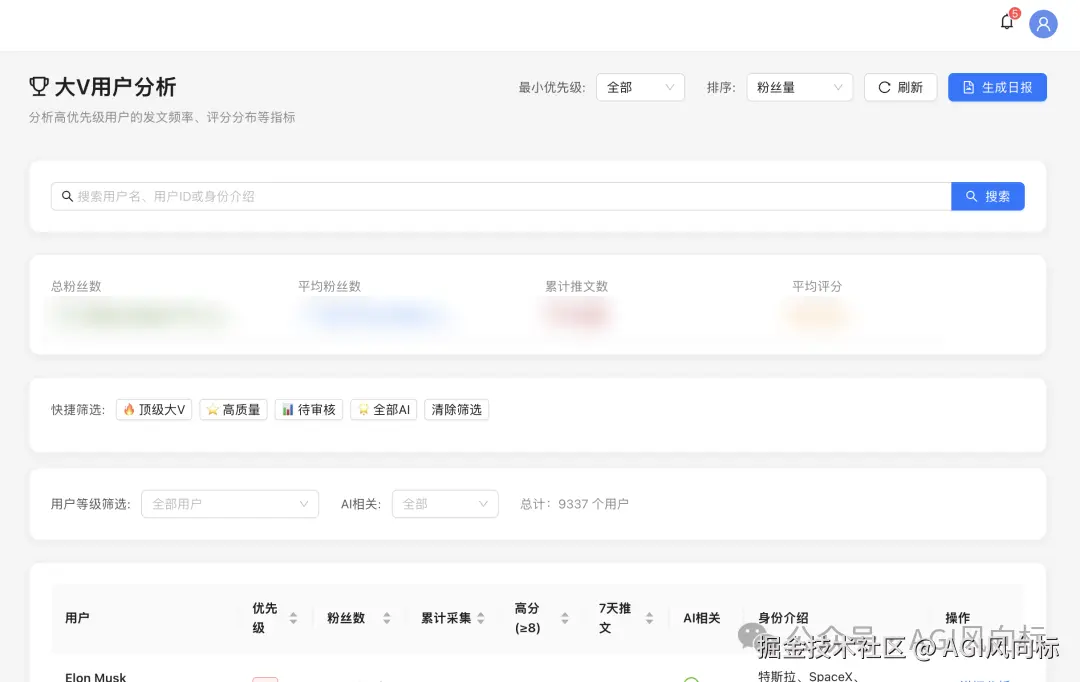Apply the 顶级大V quick filter
This screenshot has height=682, width=1080.
(x=154, y=410)
